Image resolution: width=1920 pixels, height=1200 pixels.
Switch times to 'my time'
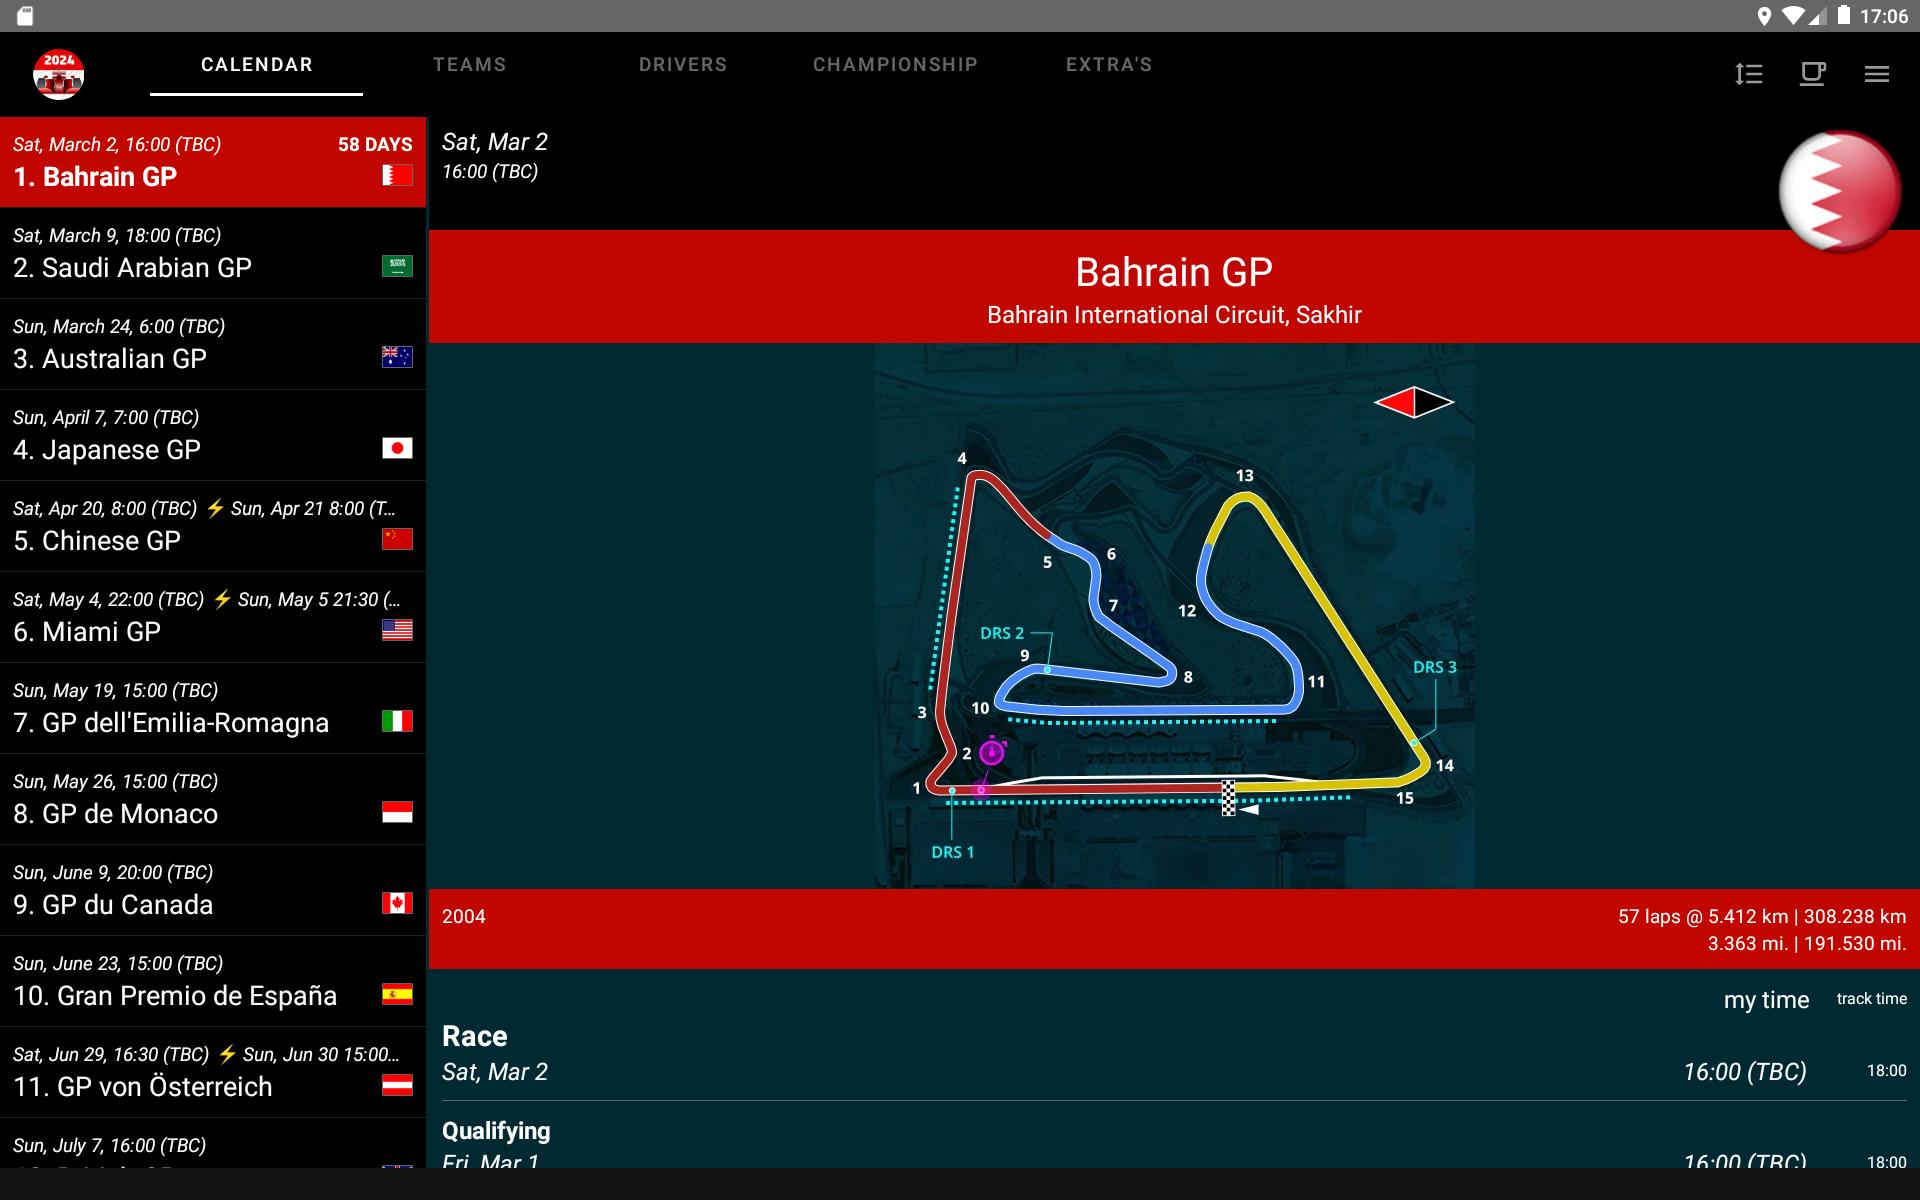pyautogui.click(x=1766, y=1000)
